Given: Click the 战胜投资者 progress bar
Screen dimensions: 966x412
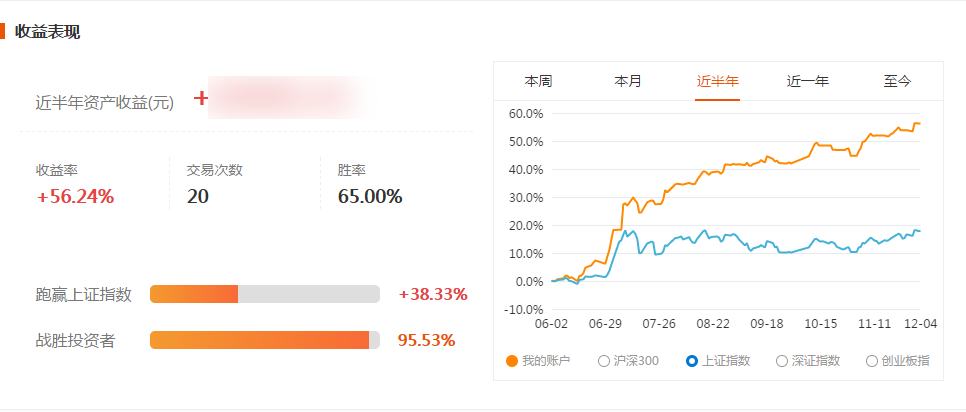Looking at the screenshot, I should tap(265, 340).
